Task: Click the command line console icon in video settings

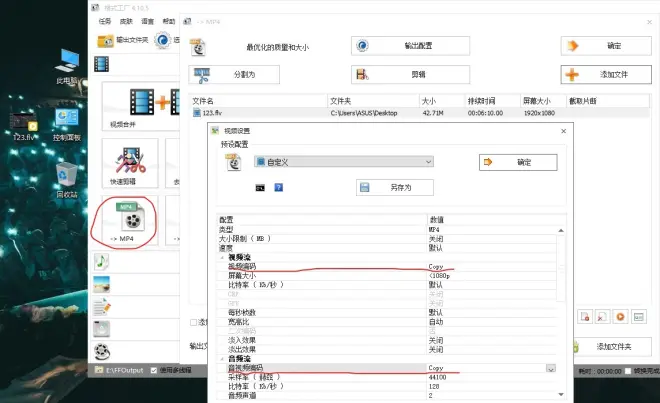Action: 260,188
